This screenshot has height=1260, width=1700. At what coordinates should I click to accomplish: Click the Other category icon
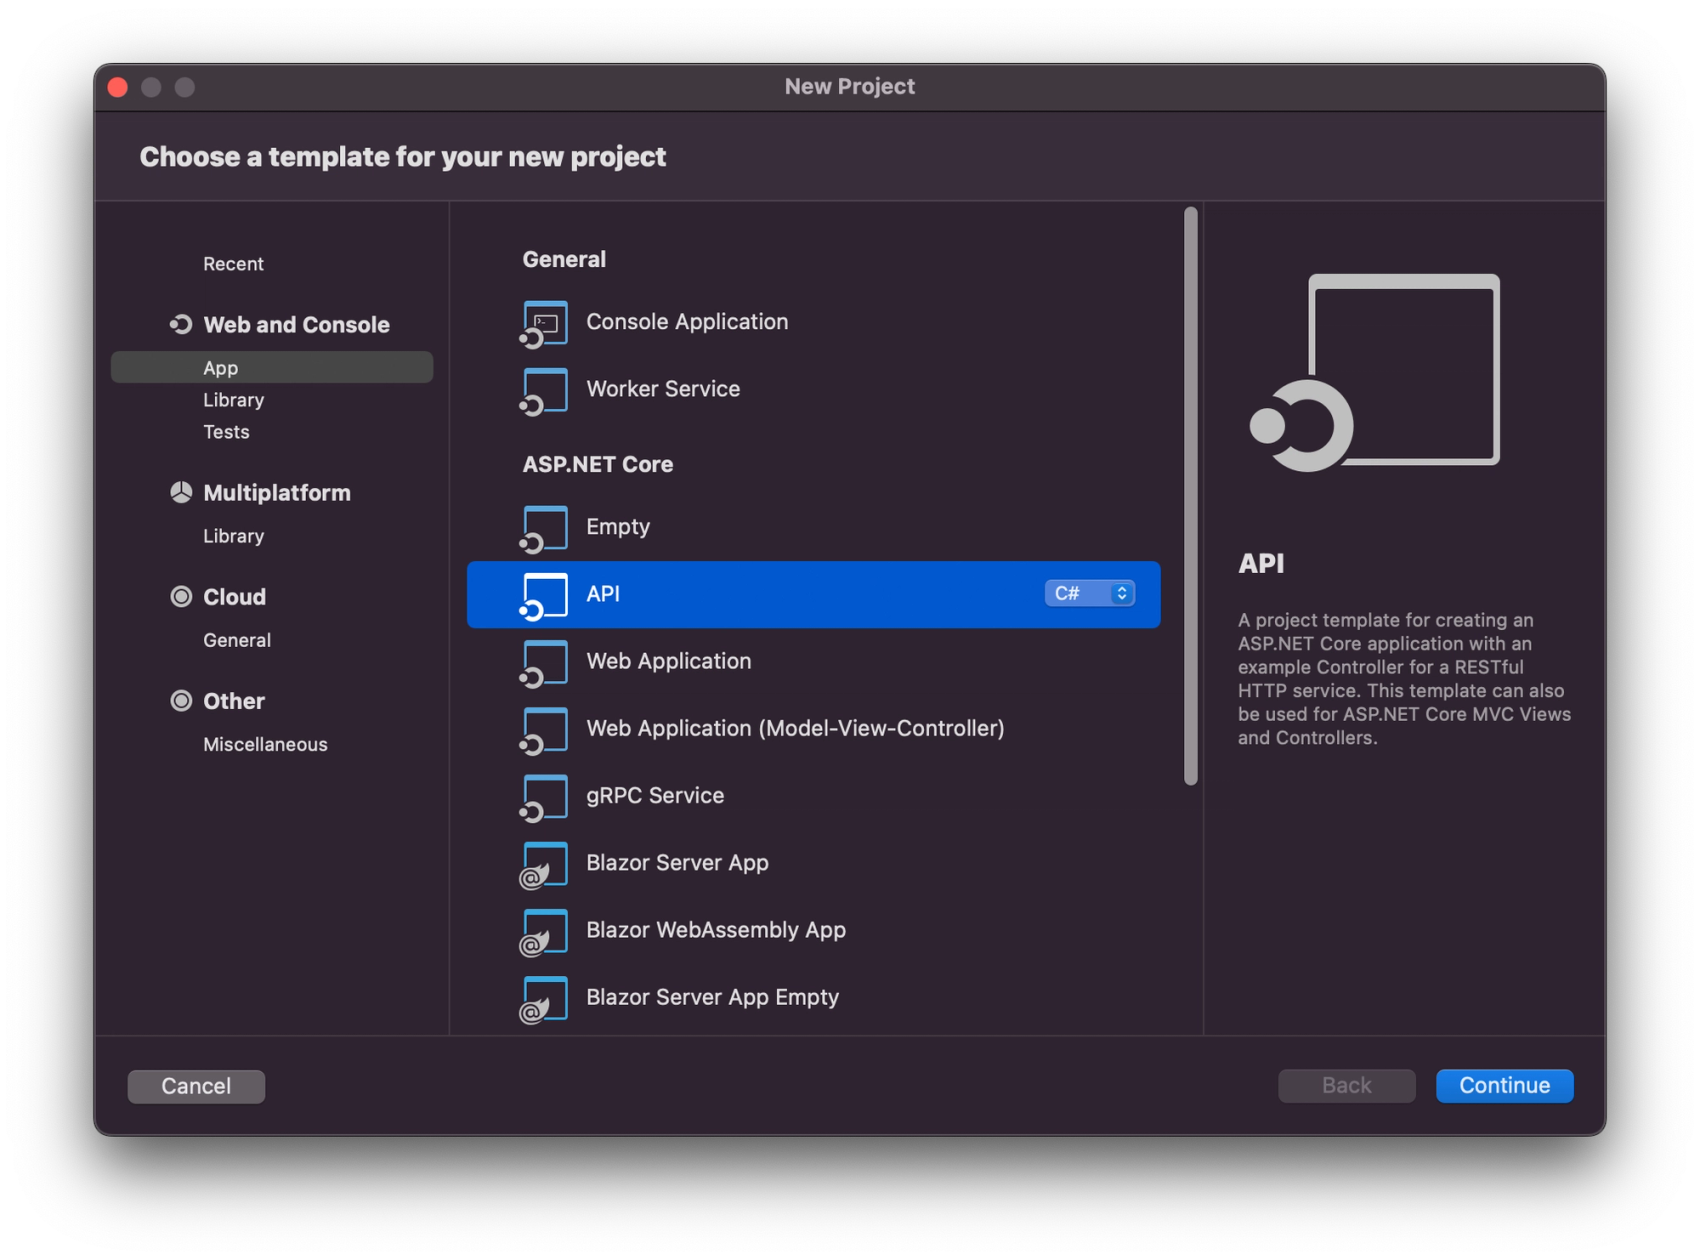click(181, 700)
